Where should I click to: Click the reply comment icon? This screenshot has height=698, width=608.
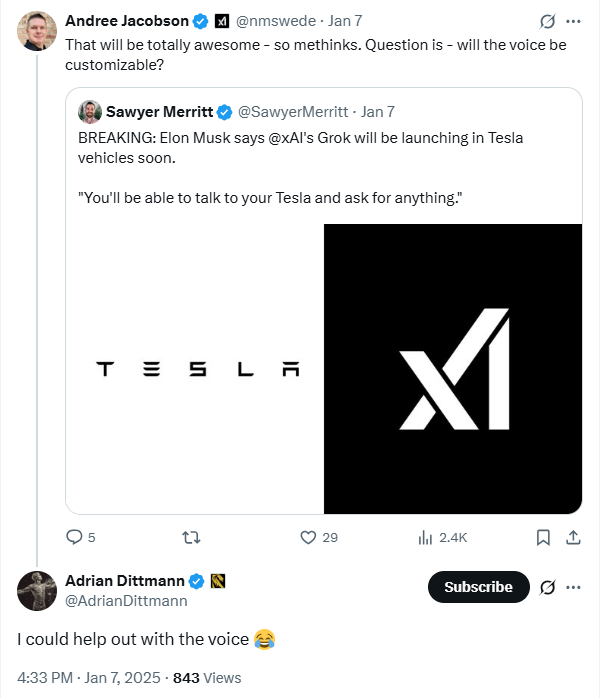click(x=74, y=537)
